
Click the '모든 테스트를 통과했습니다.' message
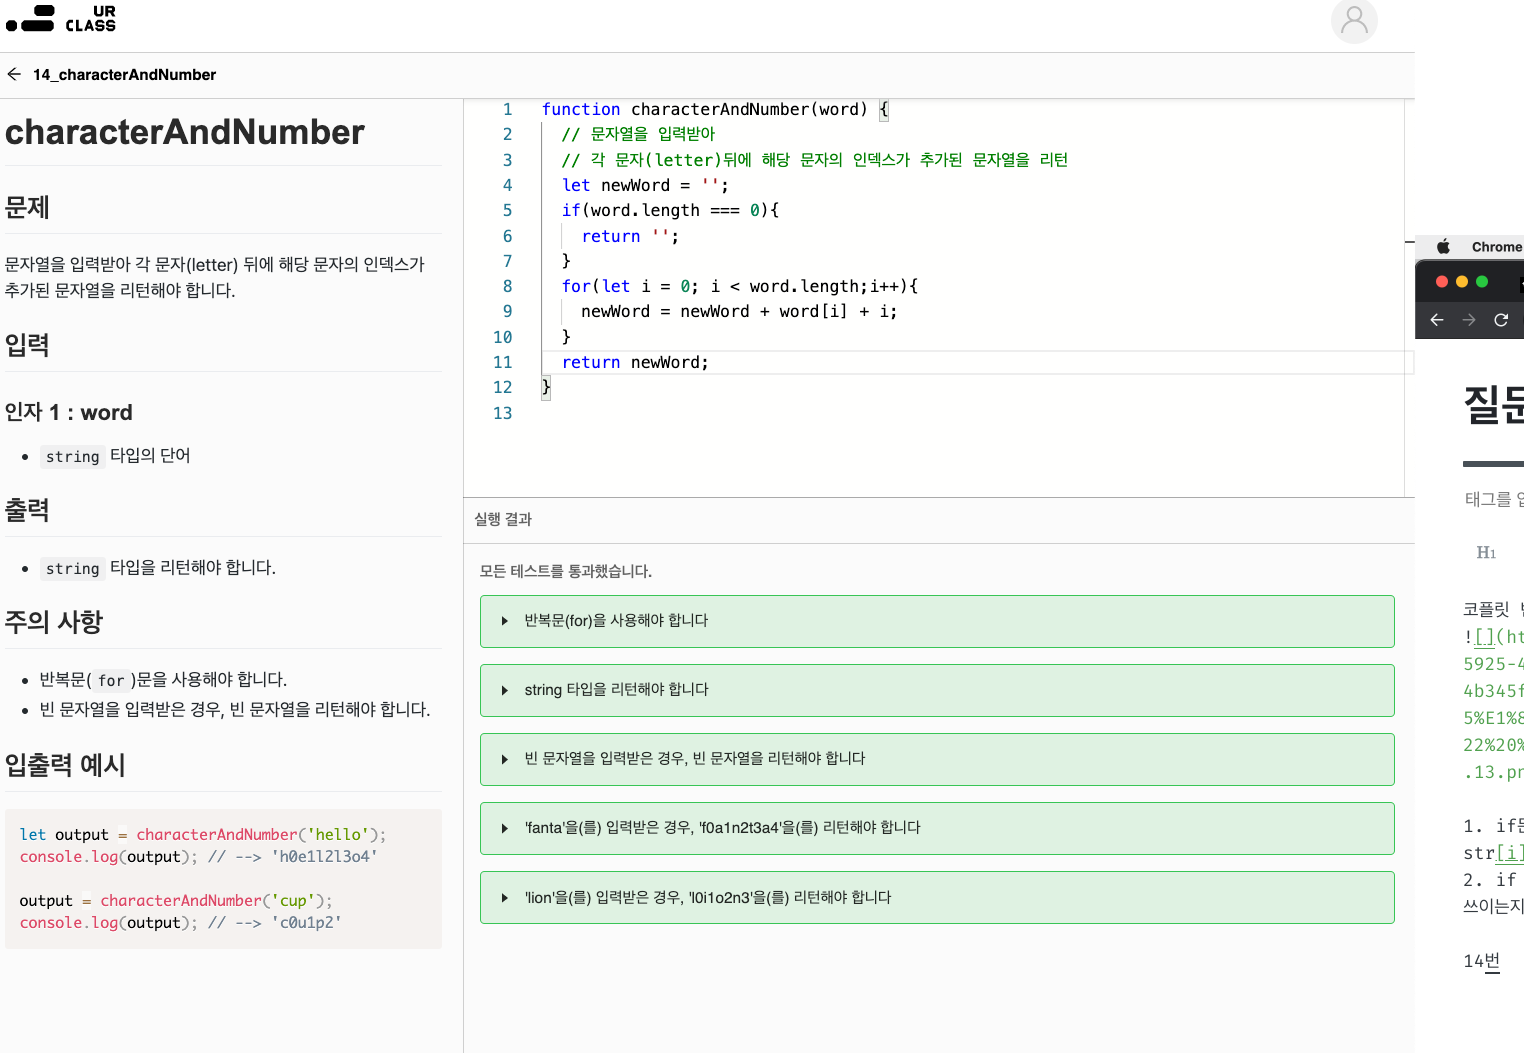[565, 572]
